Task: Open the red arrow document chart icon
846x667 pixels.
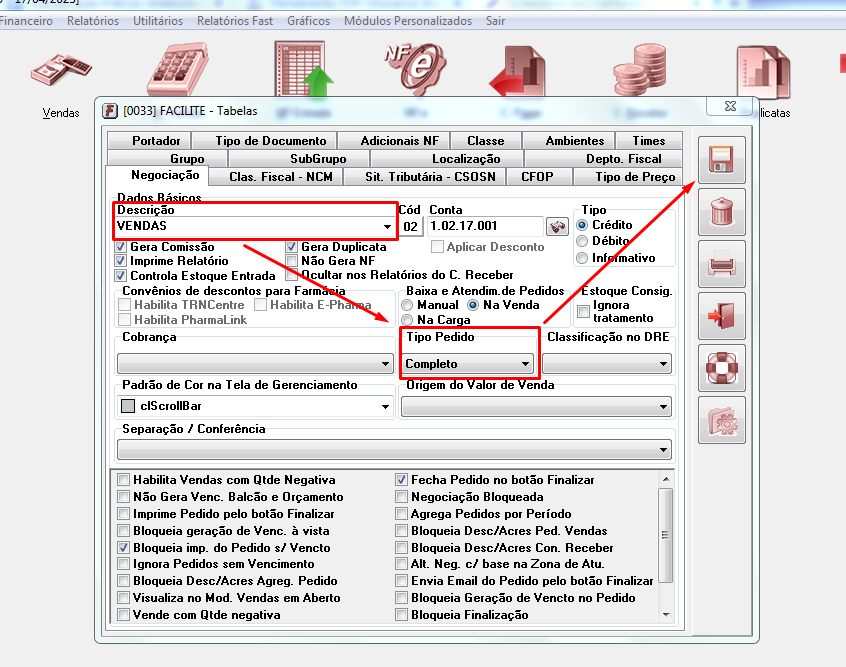Action: pos(517,71)
